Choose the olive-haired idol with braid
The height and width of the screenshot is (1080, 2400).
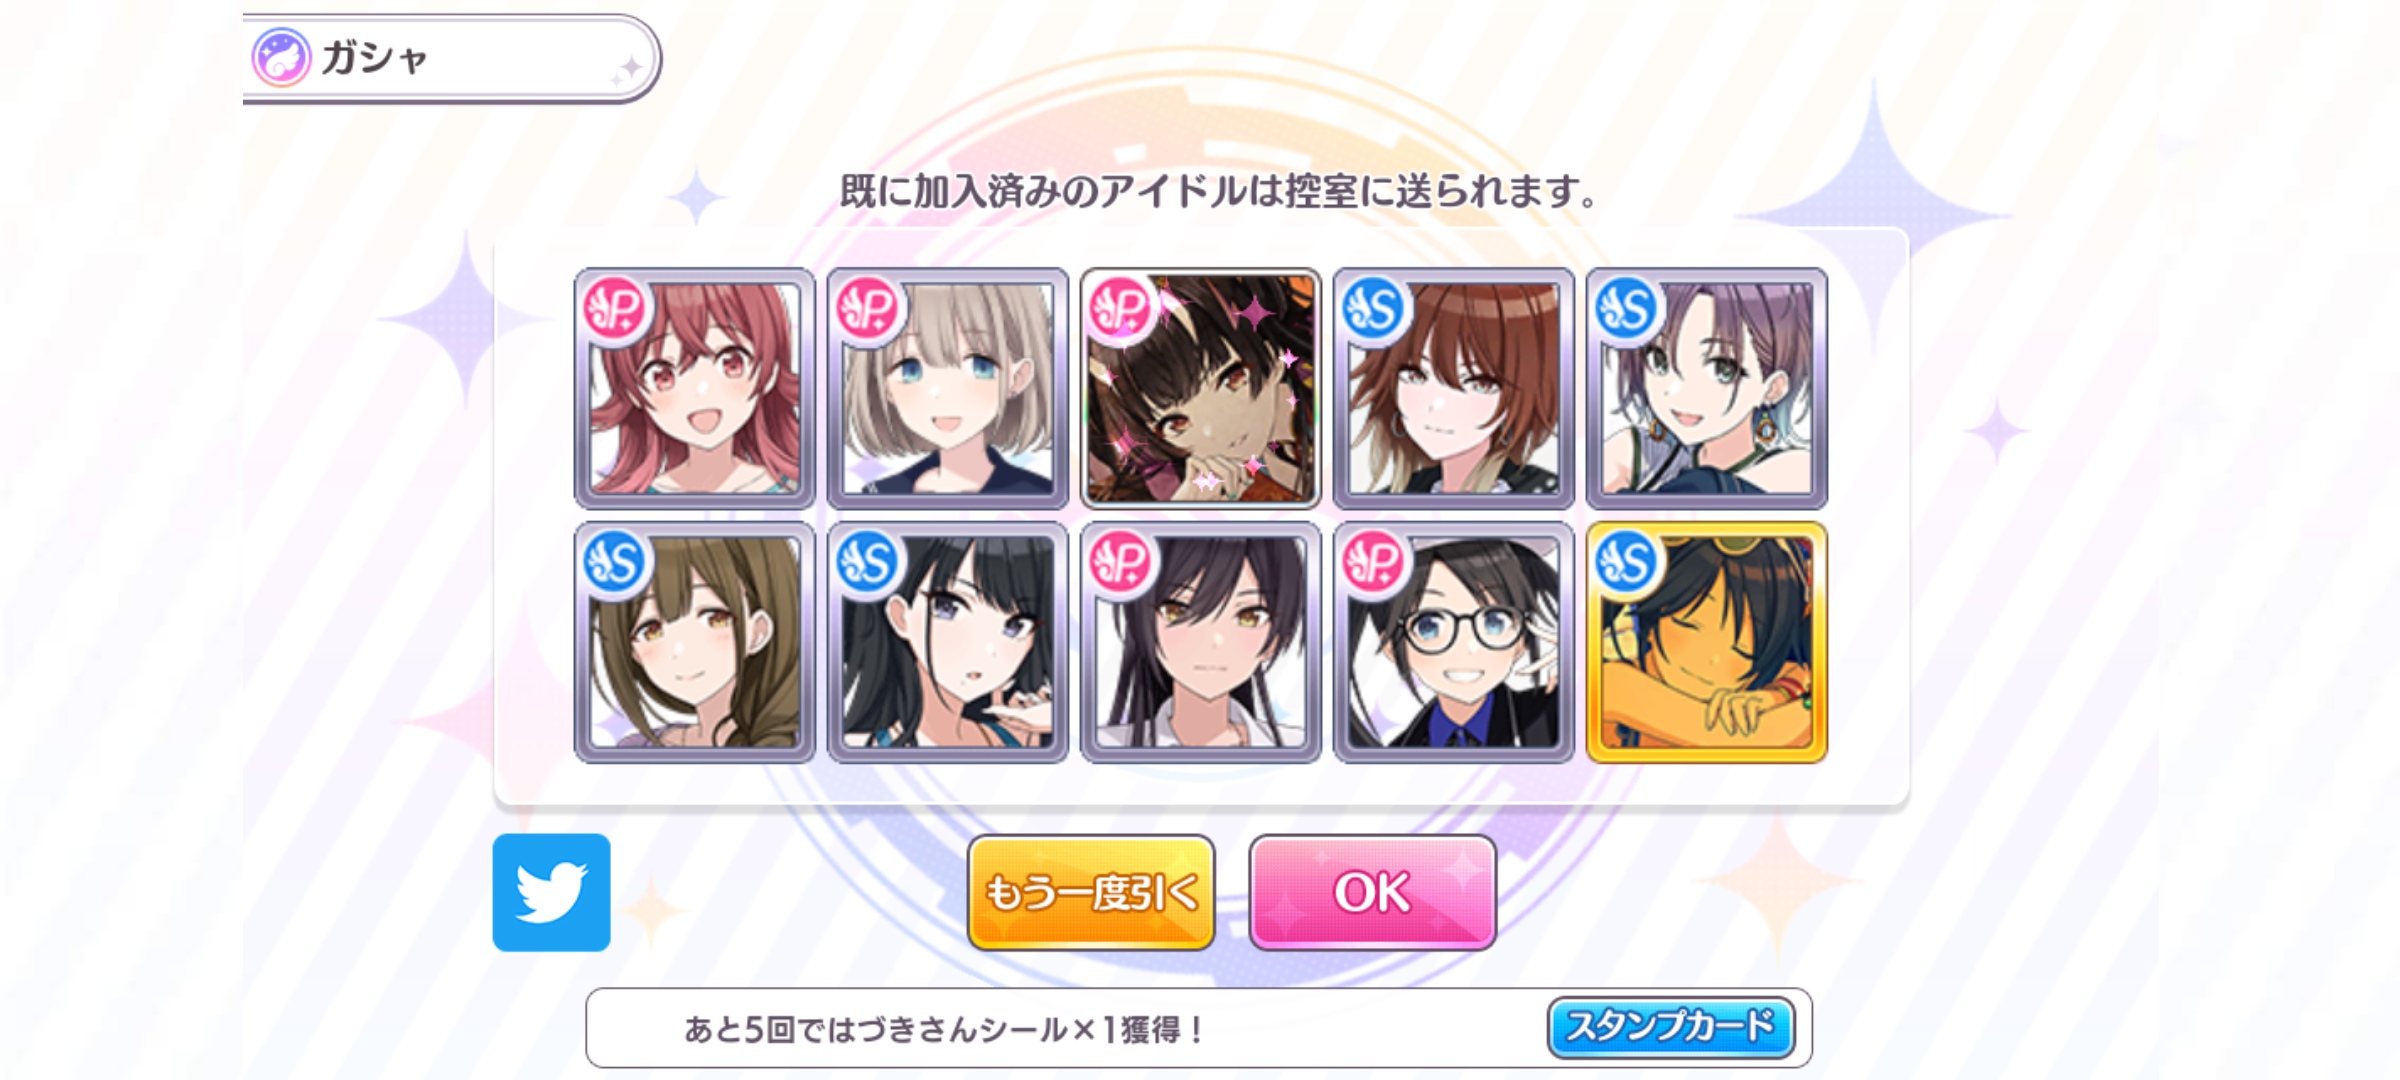[x=695, y=642]
